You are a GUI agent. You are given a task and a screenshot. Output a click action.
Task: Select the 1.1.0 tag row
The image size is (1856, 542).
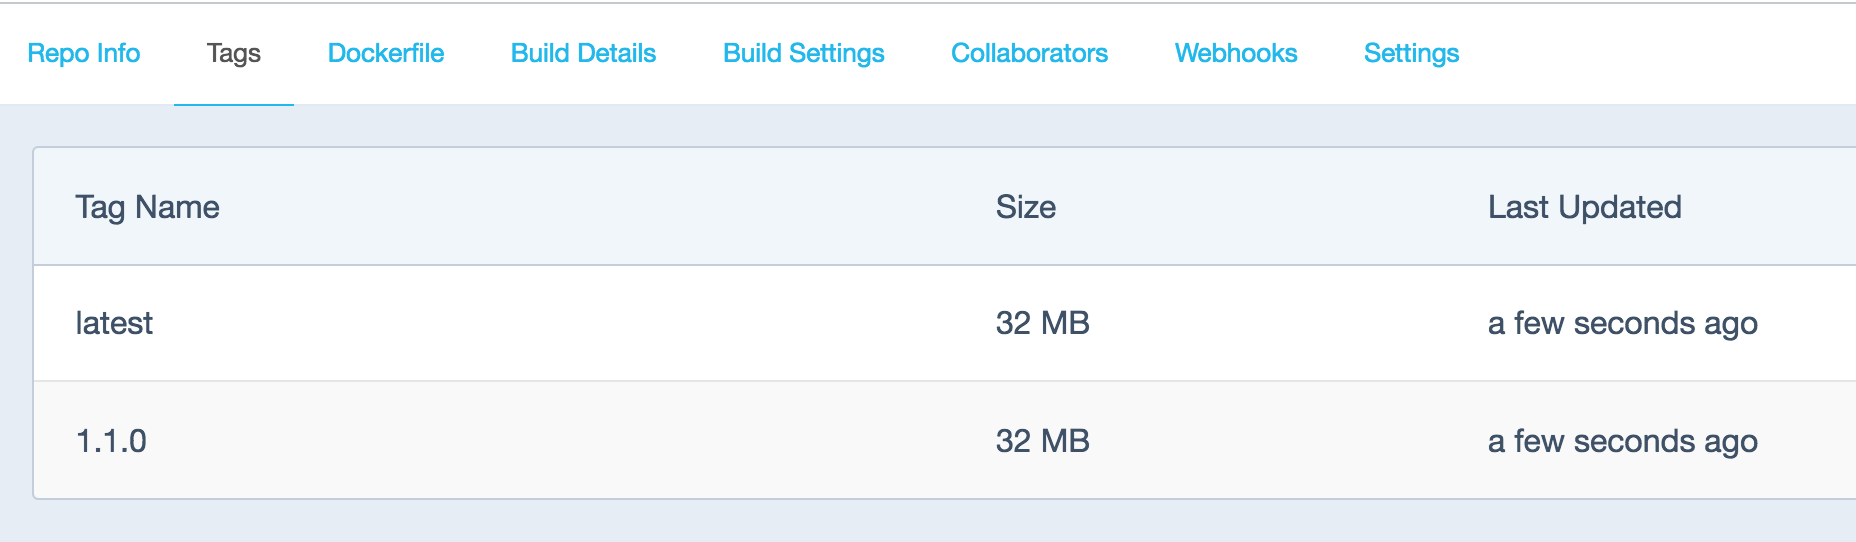(x=945, y=440)
